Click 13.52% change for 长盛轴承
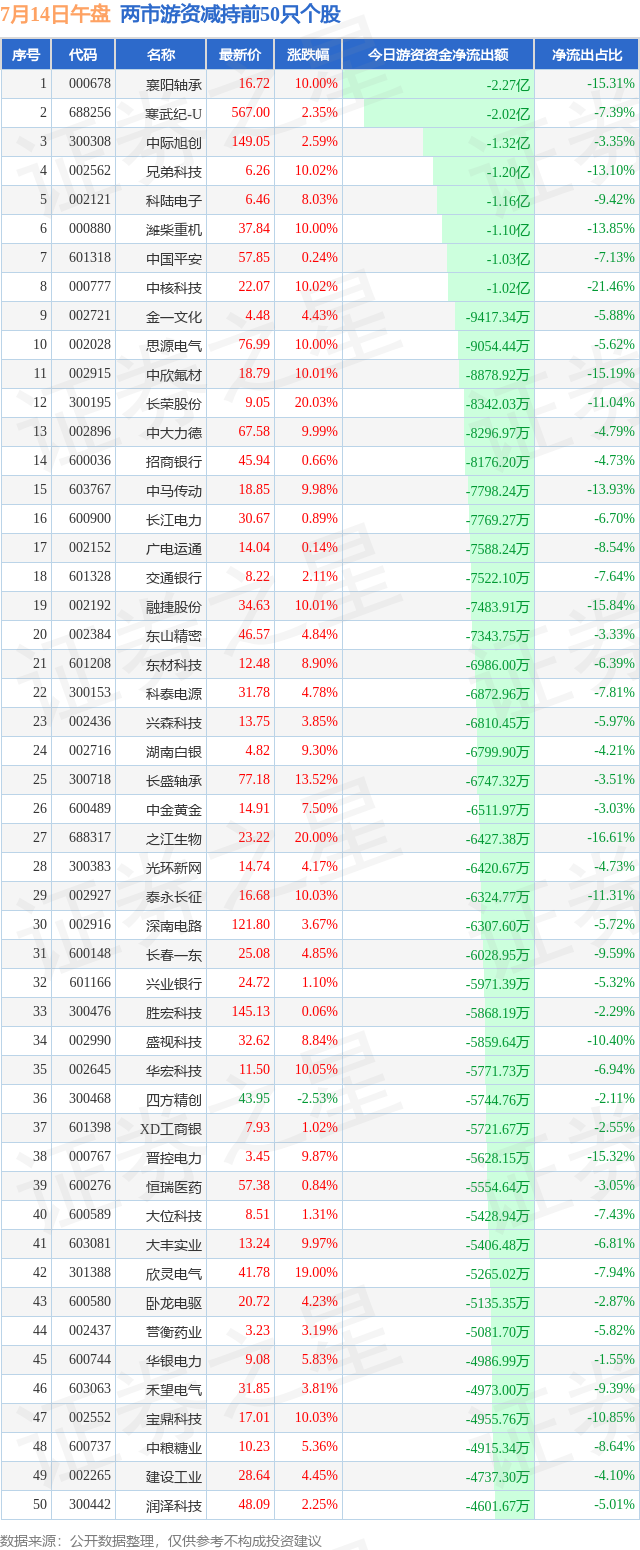640x1550 pixels. [317, 780]
